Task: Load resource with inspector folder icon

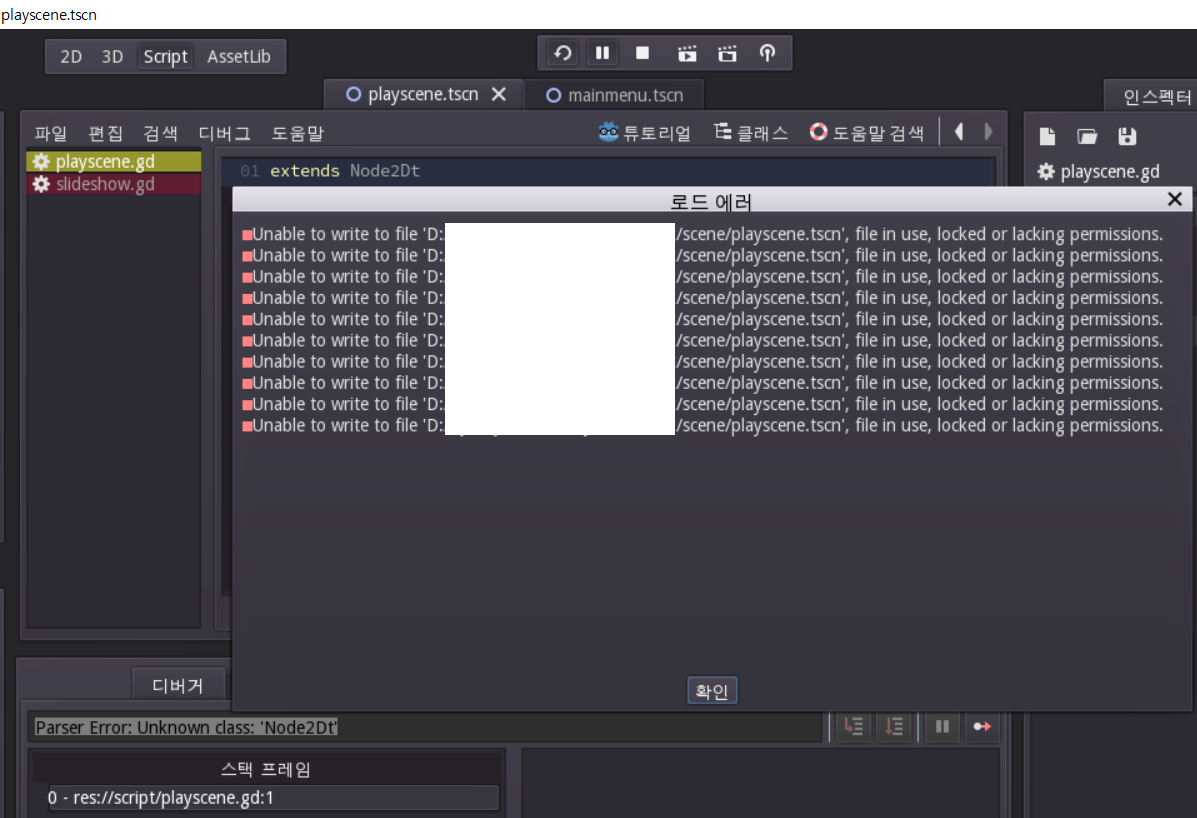Action: point(1087,137)
